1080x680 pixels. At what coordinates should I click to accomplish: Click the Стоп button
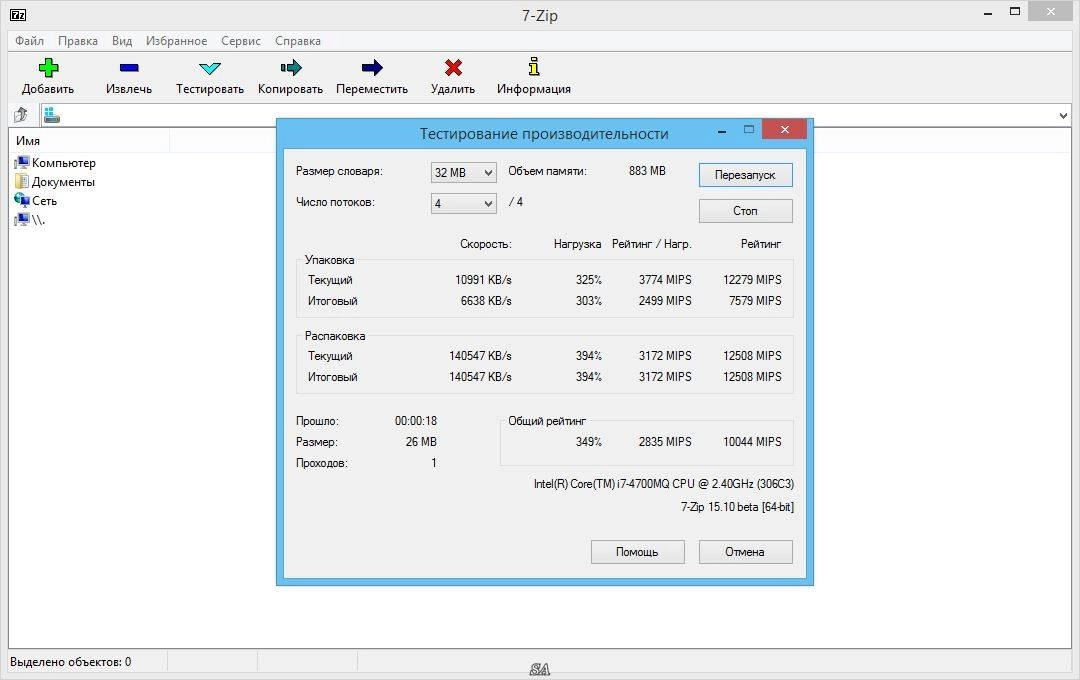(745, 211)
